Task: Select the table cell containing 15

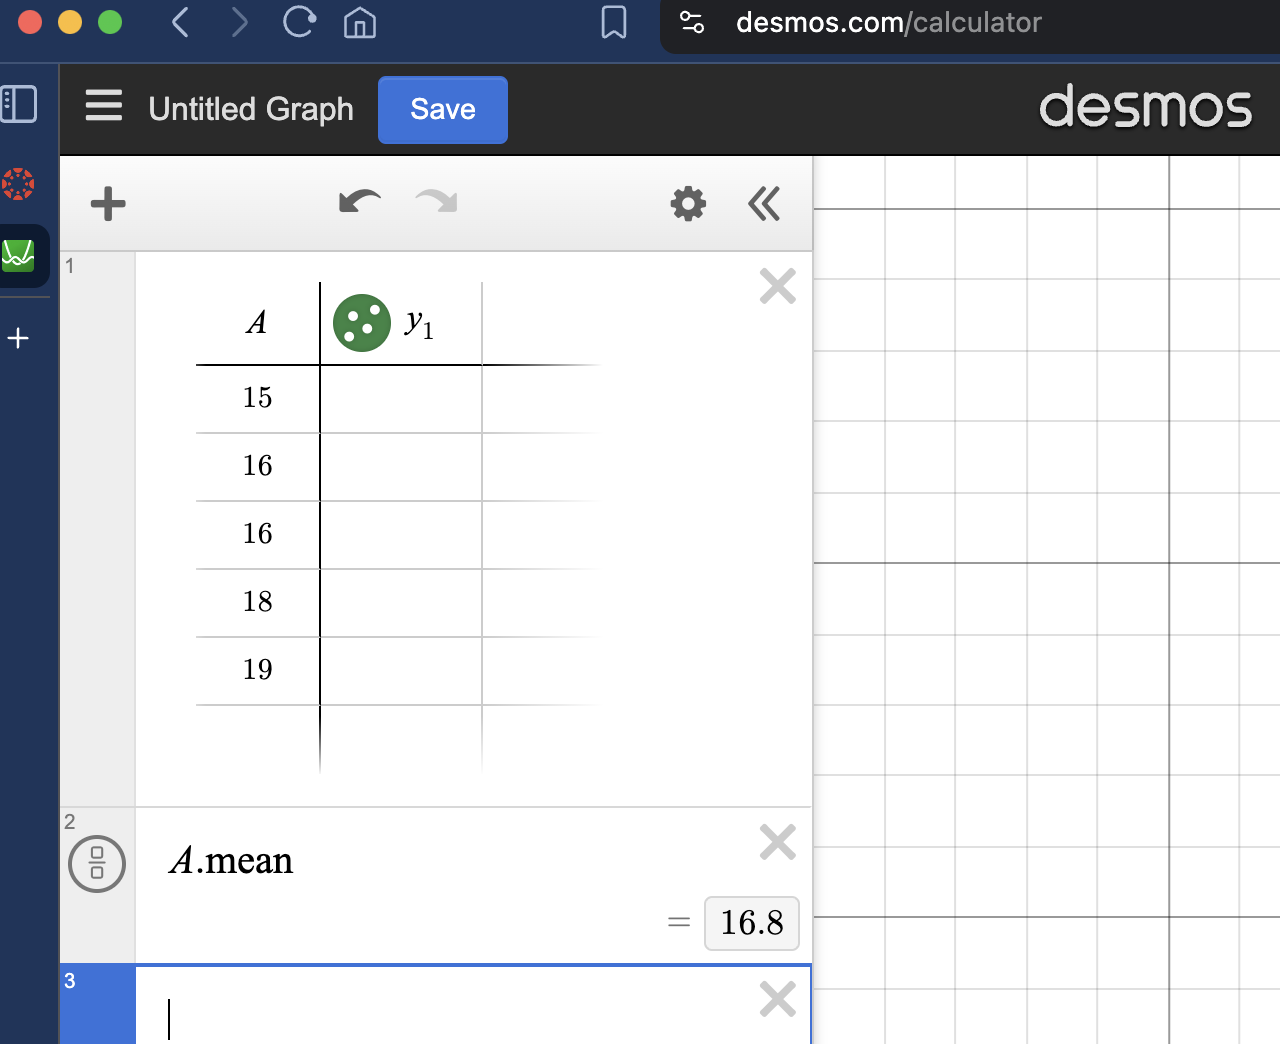Action: (x=257, y=397)
